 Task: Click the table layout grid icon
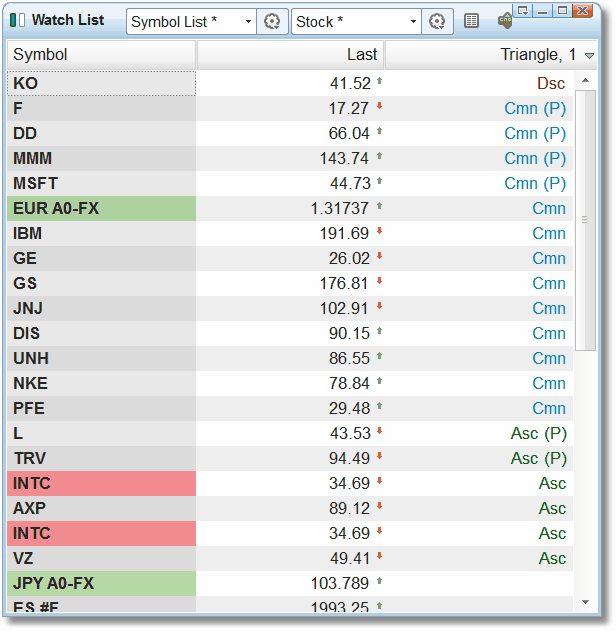click(x=471, y=21)
